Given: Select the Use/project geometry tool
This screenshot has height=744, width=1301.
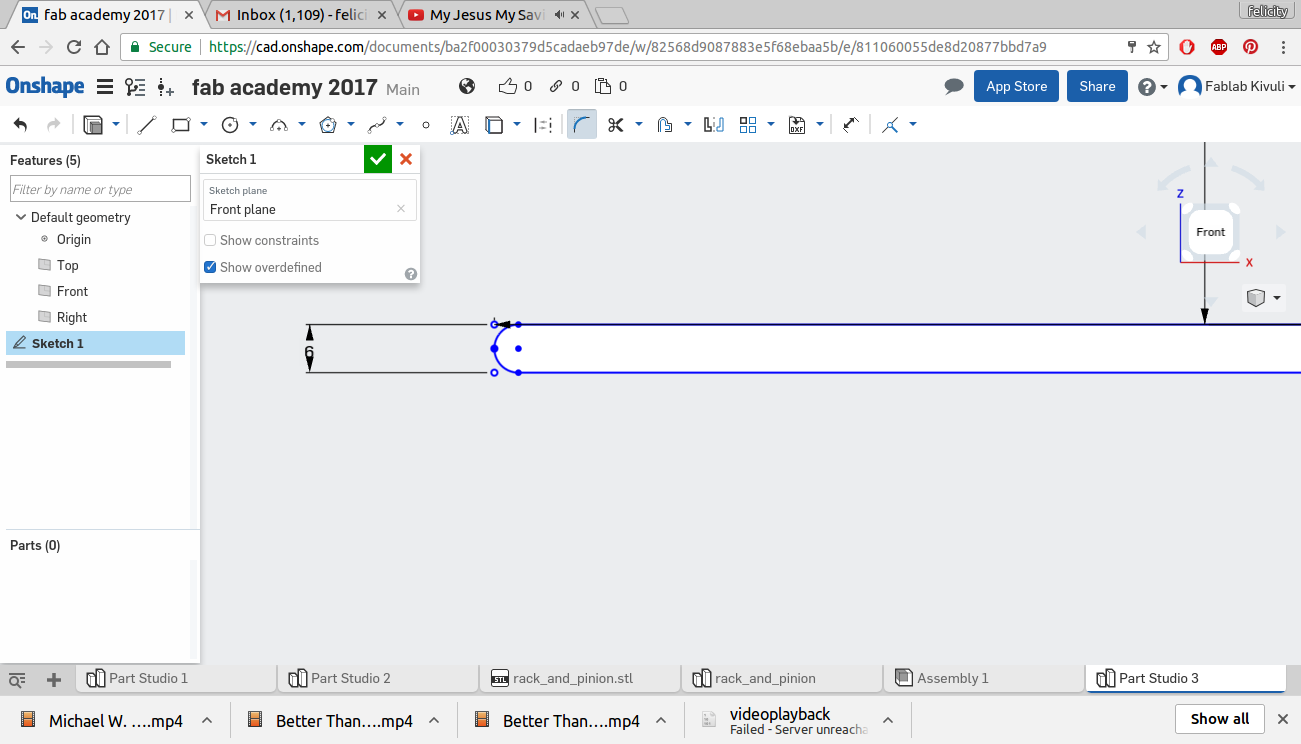Looking at the screenshot, I should click(494, 125).
